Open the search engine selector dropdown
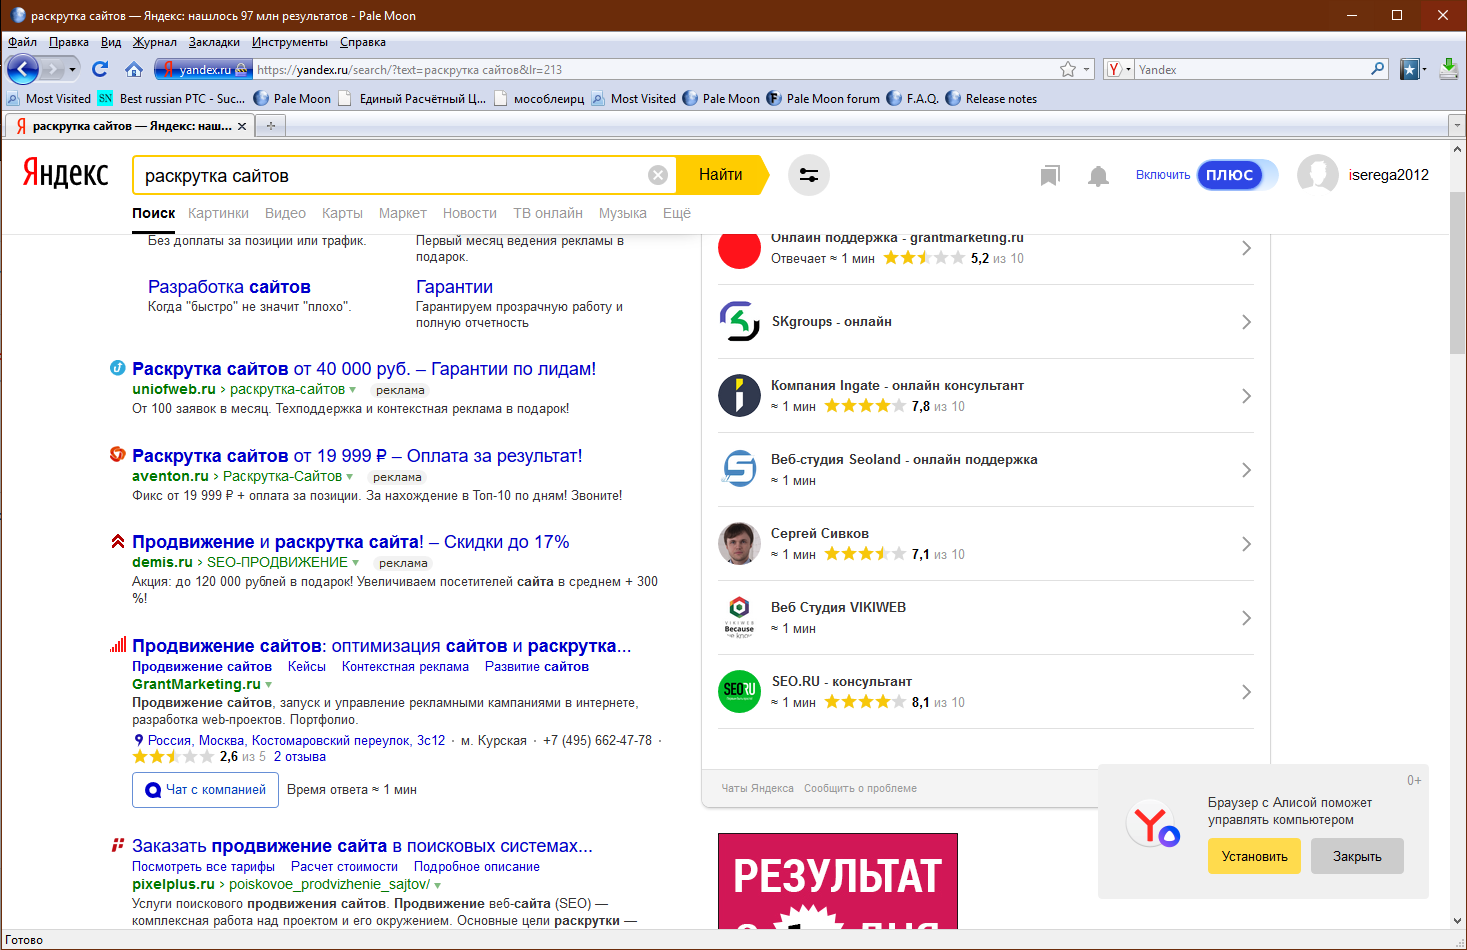The image size is (1467, 950). [x=1119, y=69]
